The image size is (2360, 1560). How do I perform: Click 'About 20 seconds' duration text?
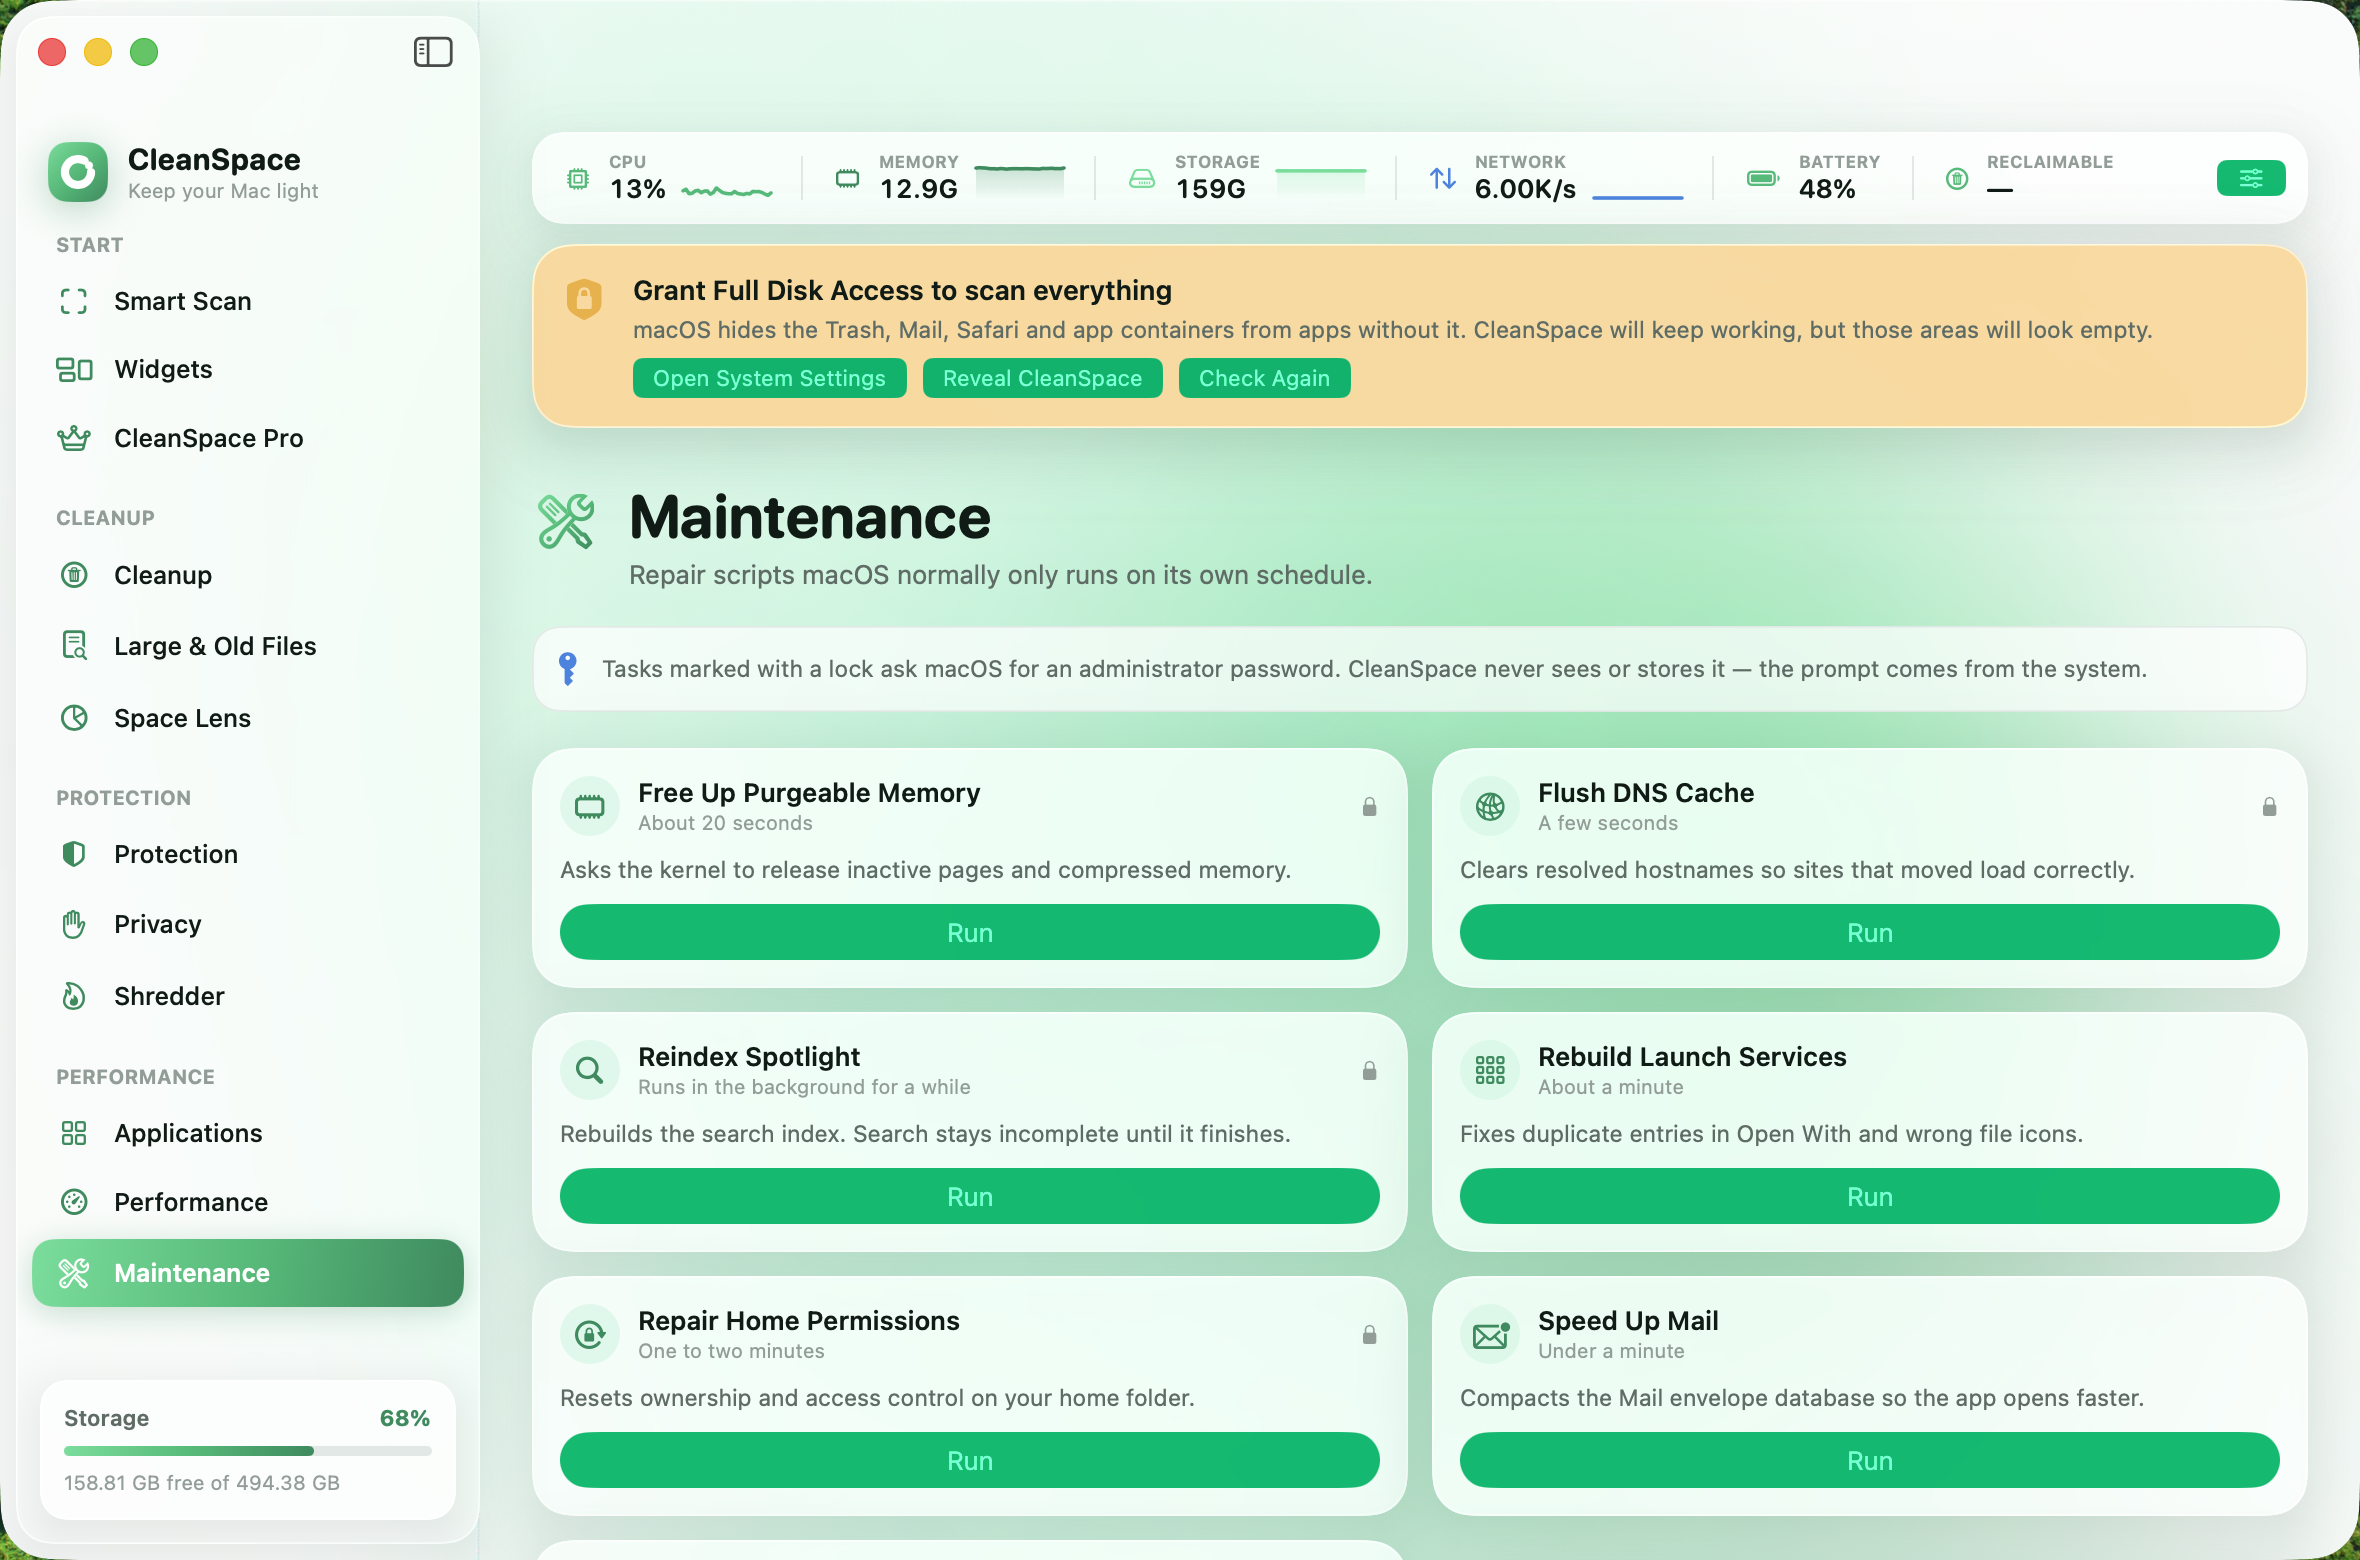click(x=725, y=823)
